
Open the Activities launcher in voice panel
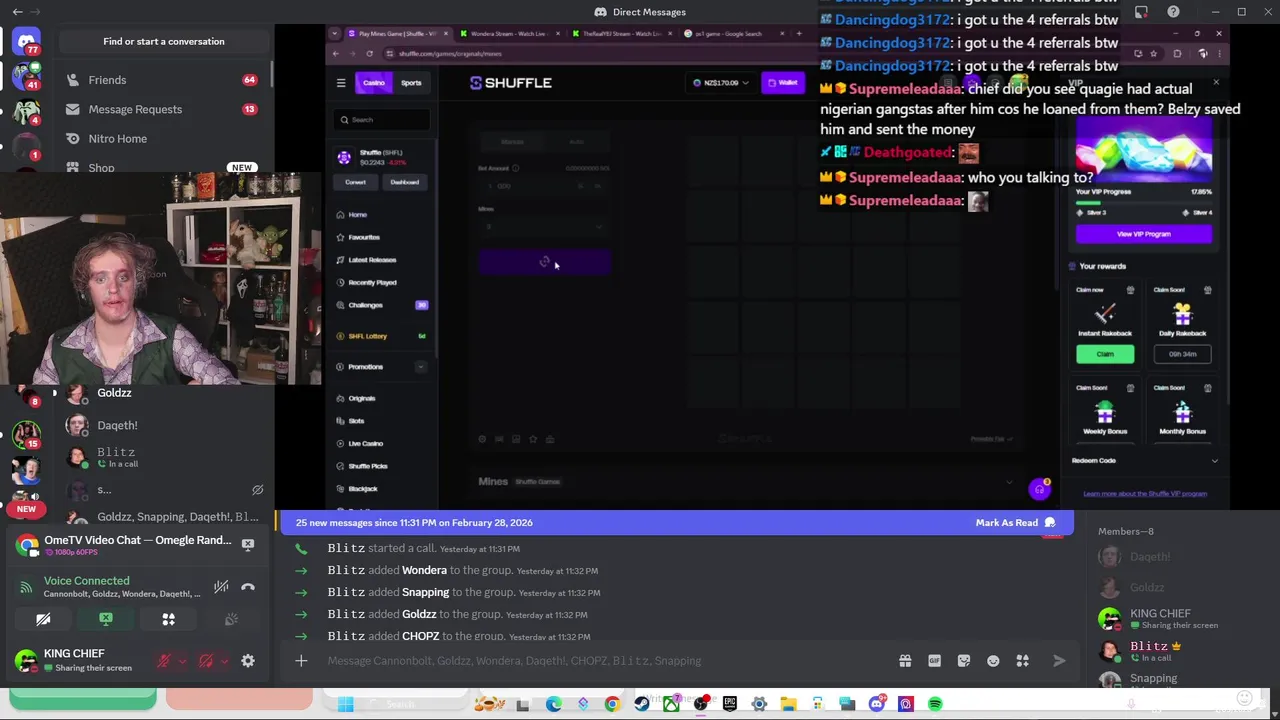pos(168,620)
